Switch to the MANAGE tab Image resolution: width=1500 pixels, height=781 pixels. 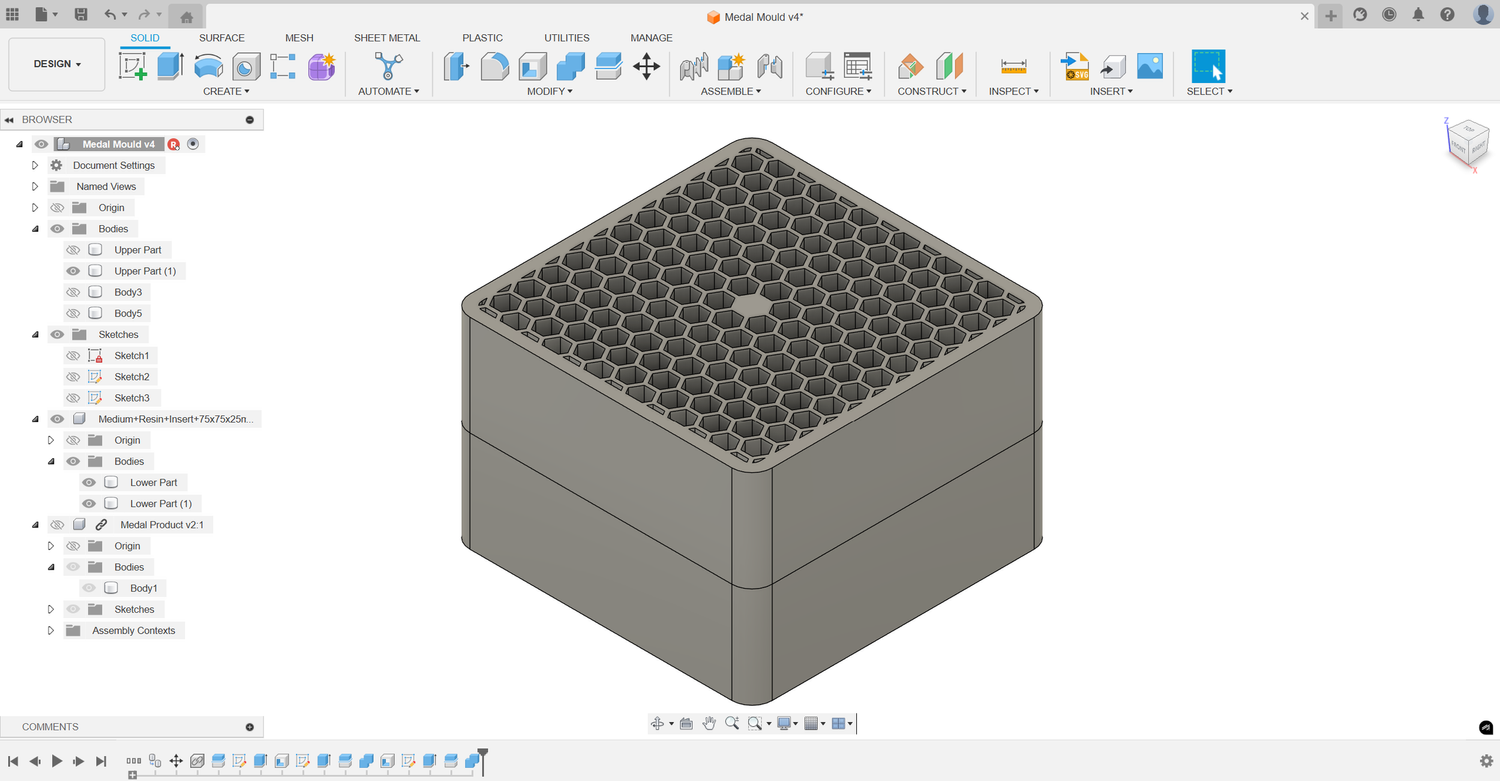point(651,38)
